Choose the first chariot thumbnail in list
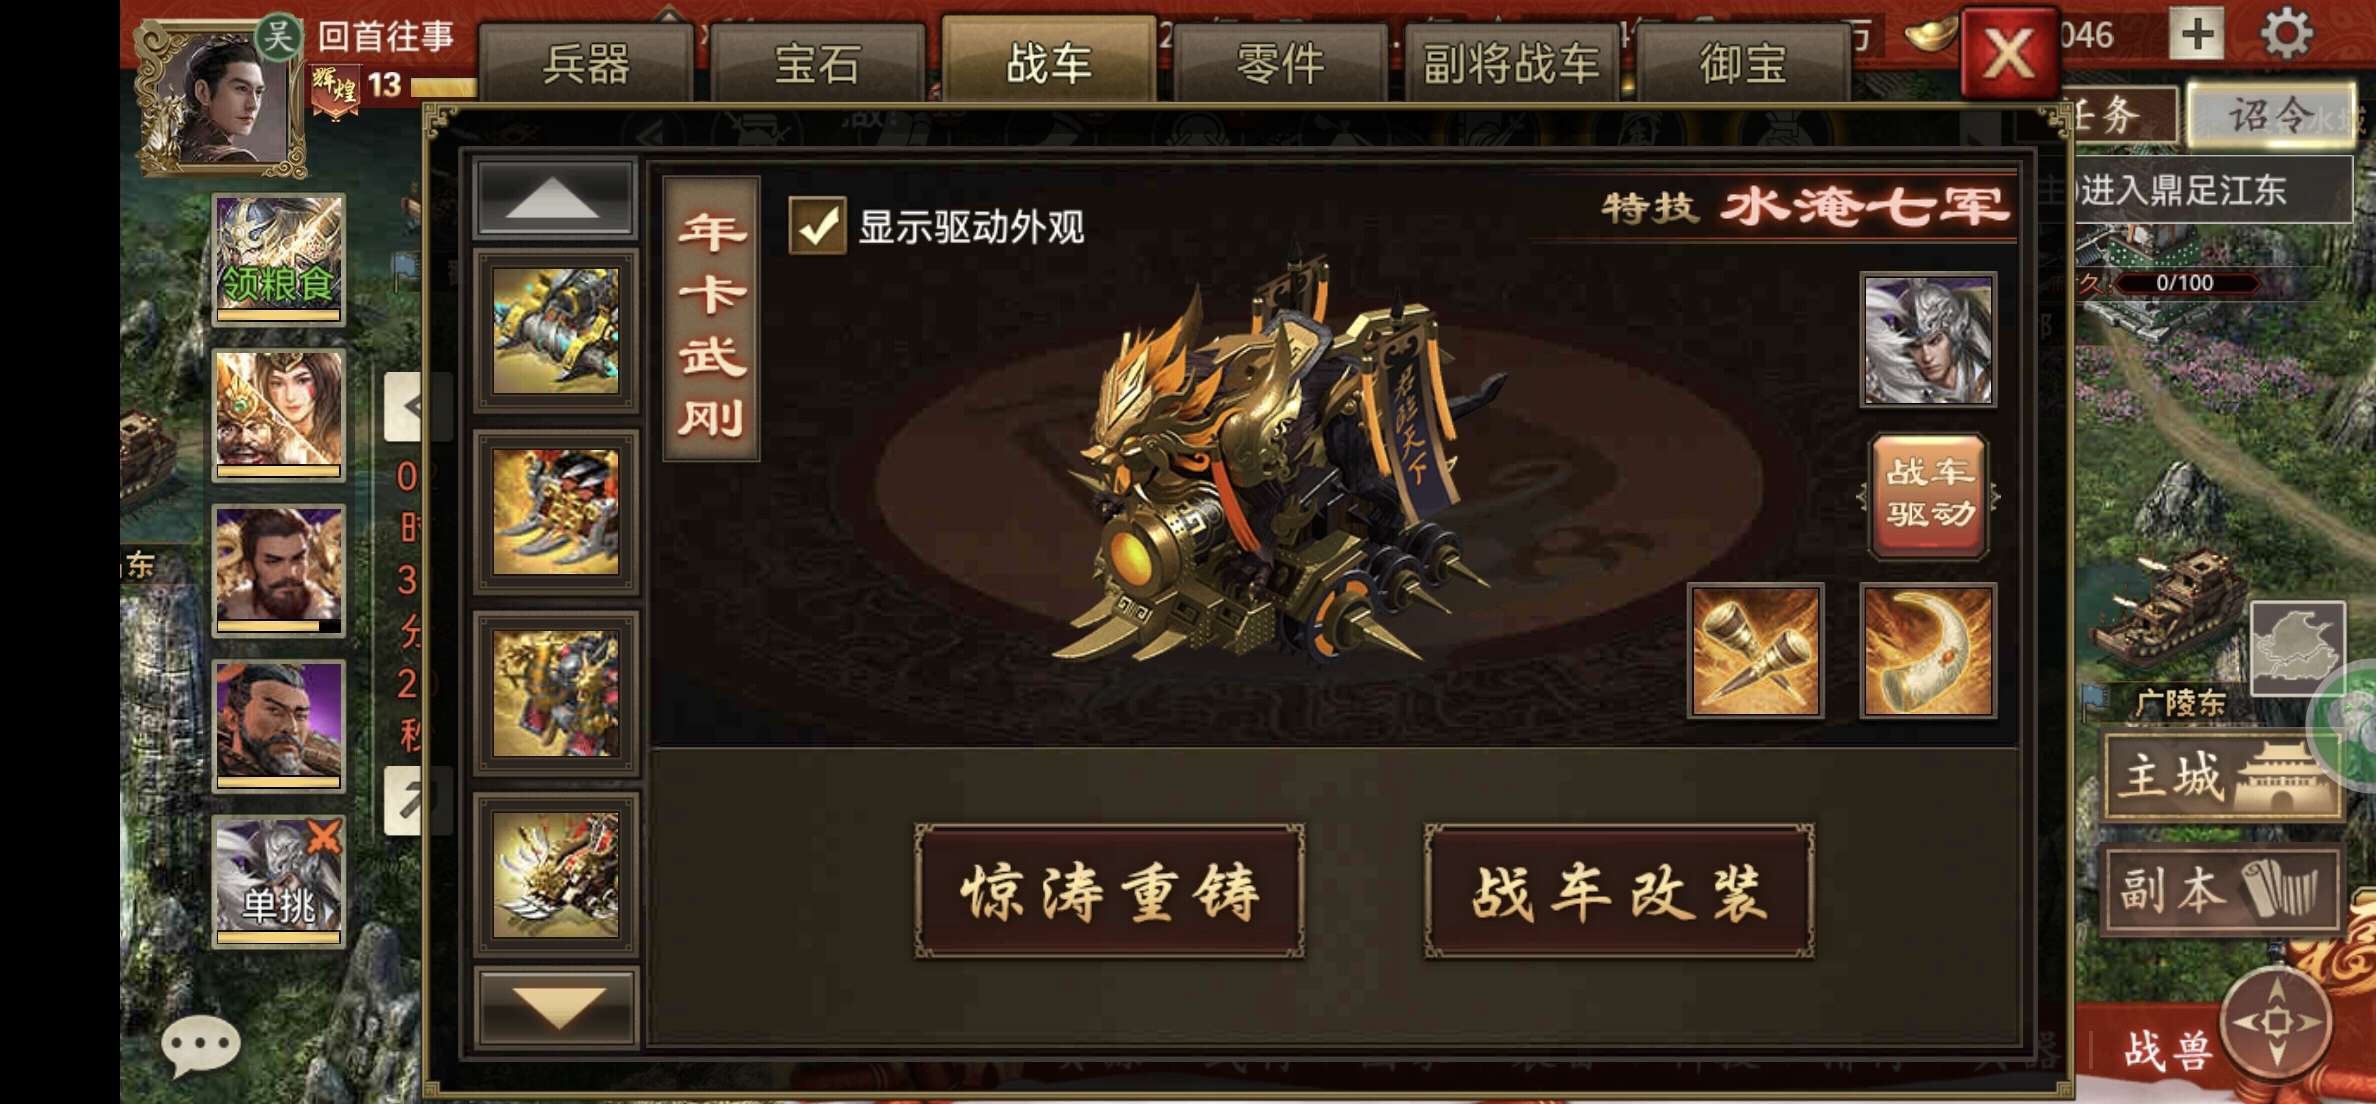Image resolution: width=2376 pixels, height=1104 pixels. (x=556, y=331)
